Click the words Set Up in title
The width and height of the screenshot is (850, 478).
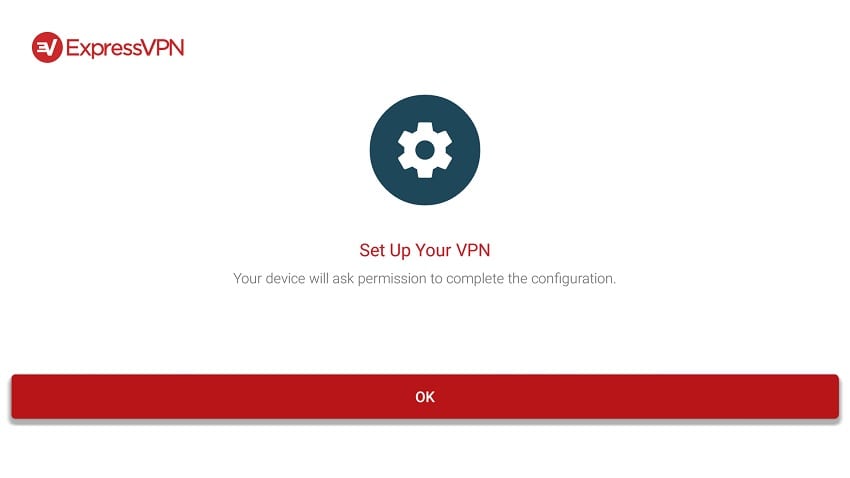(x=385, y=250)
